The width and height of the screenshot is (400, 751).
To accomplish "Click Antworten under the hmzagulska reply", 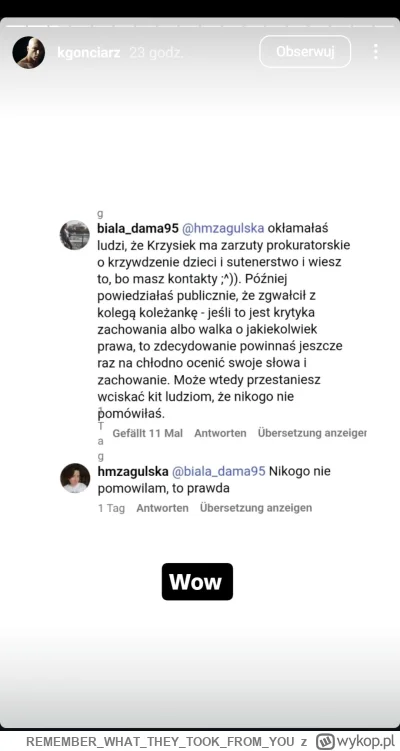I will tap(162, 508).
